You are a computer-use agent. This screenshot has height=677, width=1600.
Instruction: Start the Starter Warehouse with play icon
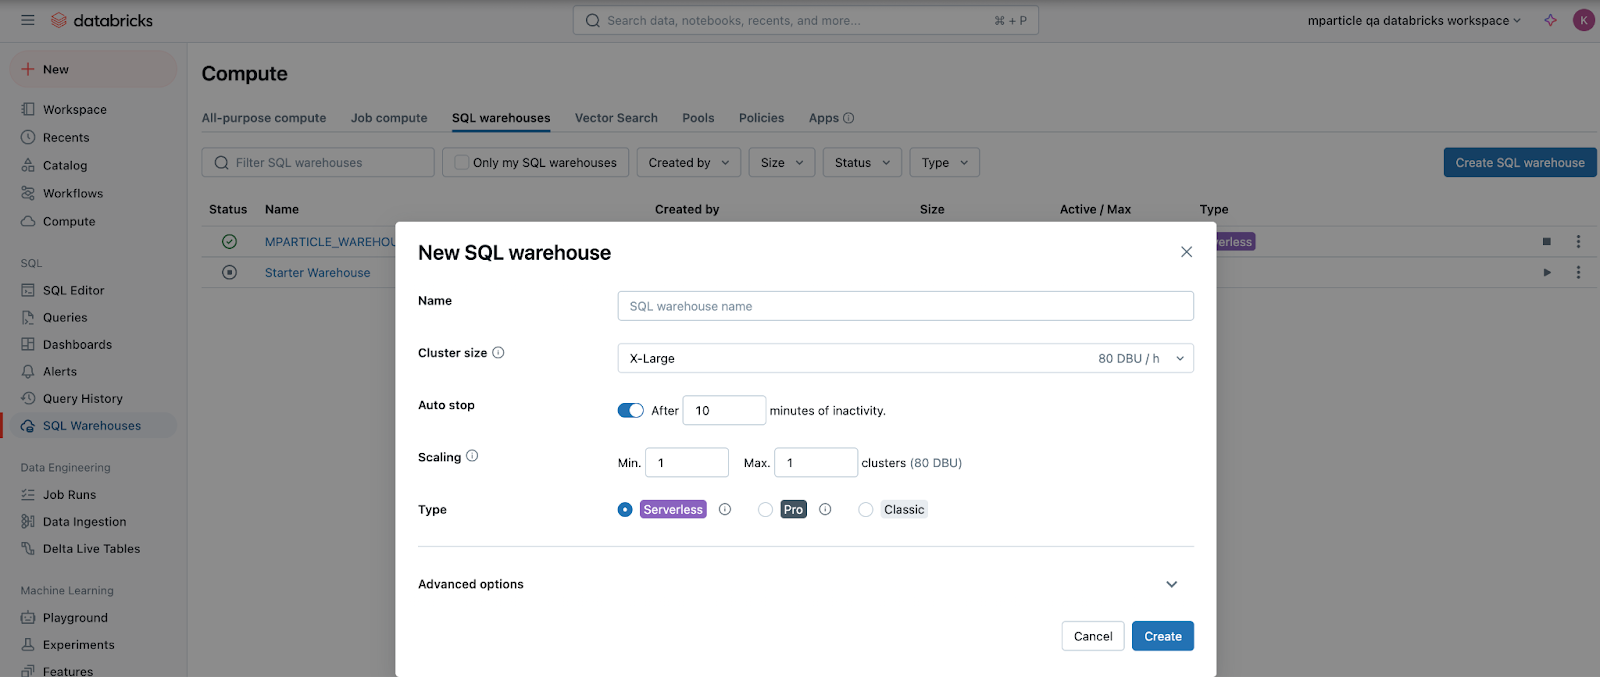click(1547, 272)
